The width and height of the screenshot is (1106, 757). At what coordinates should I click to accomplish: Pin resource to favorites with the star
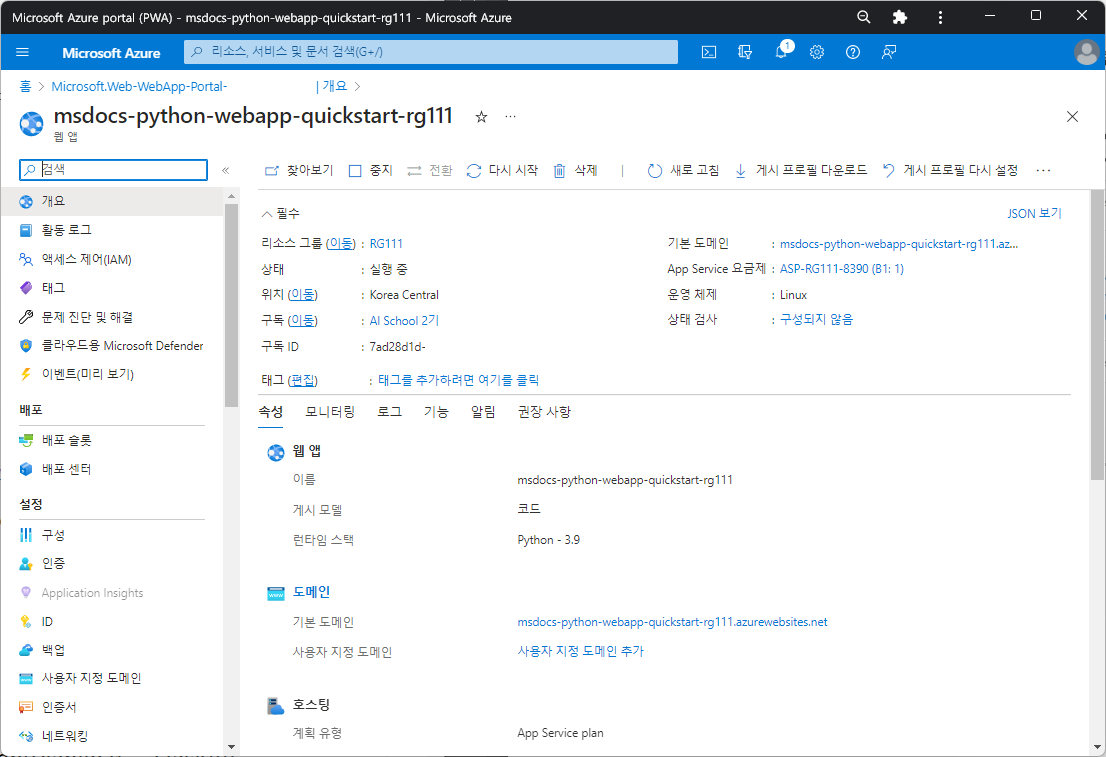(x=481, y=117)
